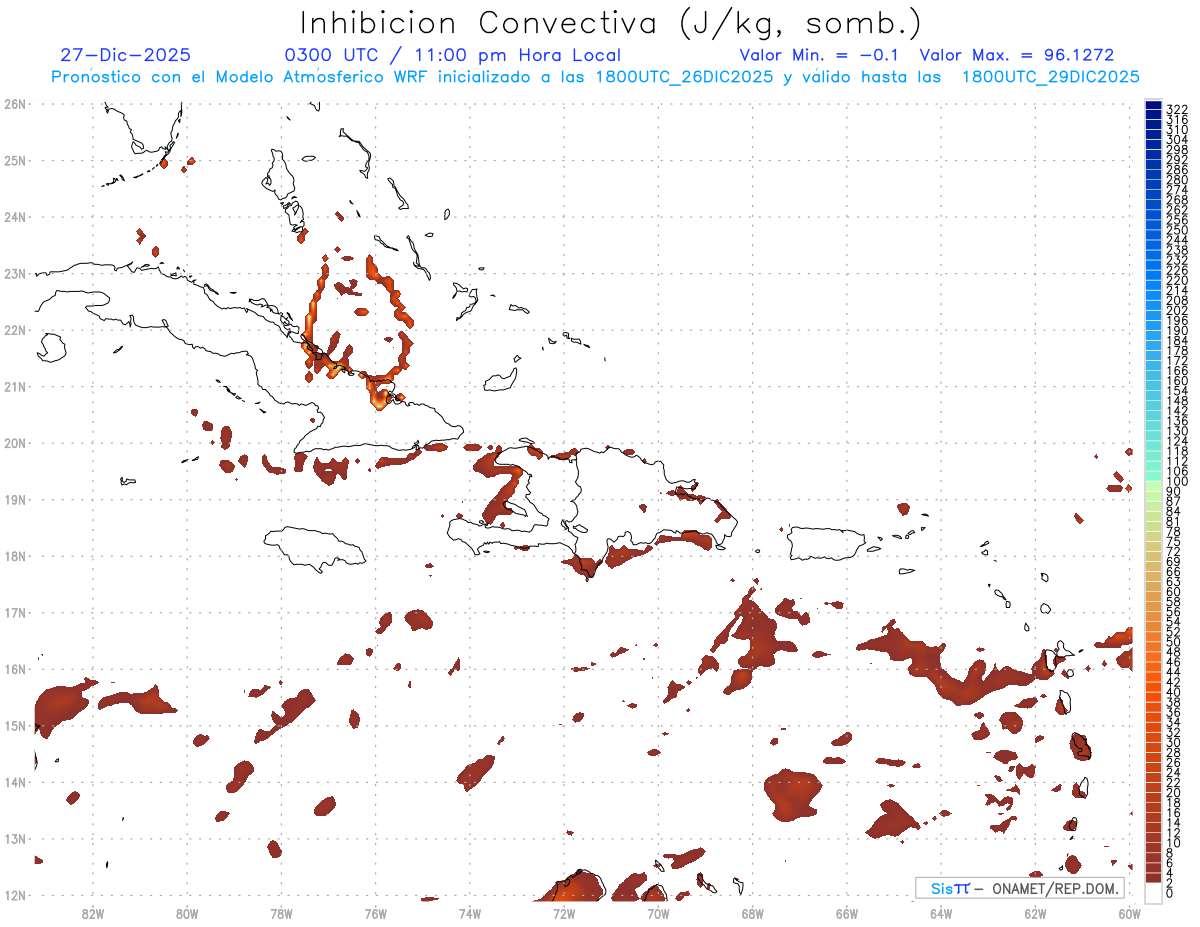Click the 25N latitude label
1200x927 pixels.
[15, 160]
